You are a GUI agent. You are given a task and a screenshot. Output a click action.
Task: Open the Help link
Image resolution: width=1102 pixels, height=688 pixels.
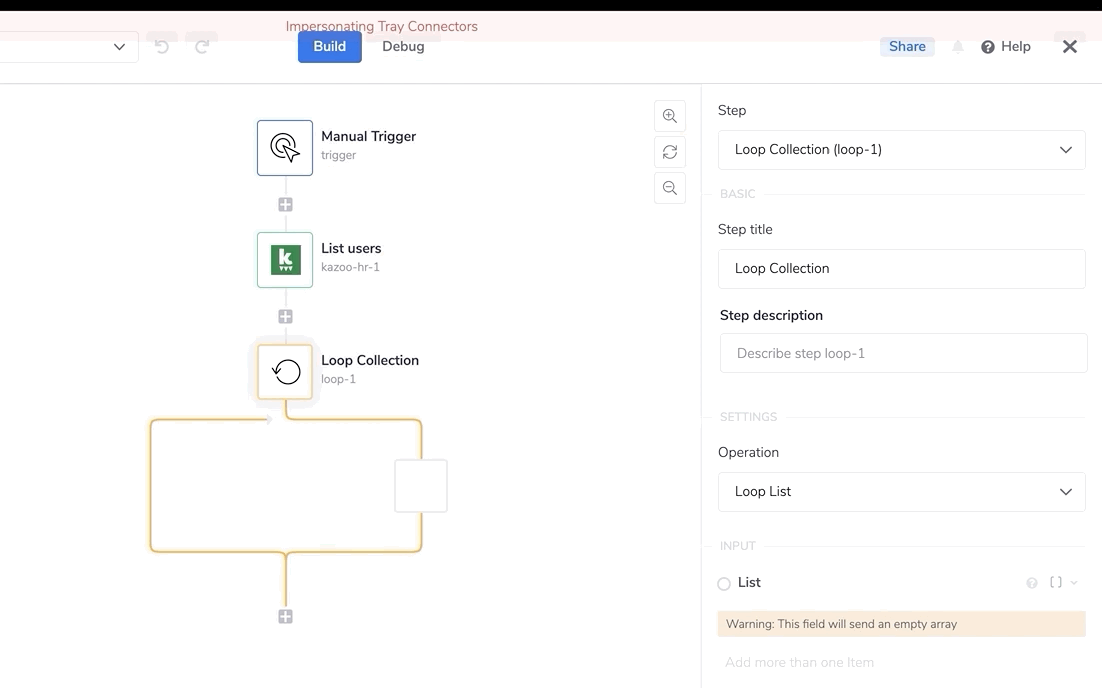(1006, 47)
